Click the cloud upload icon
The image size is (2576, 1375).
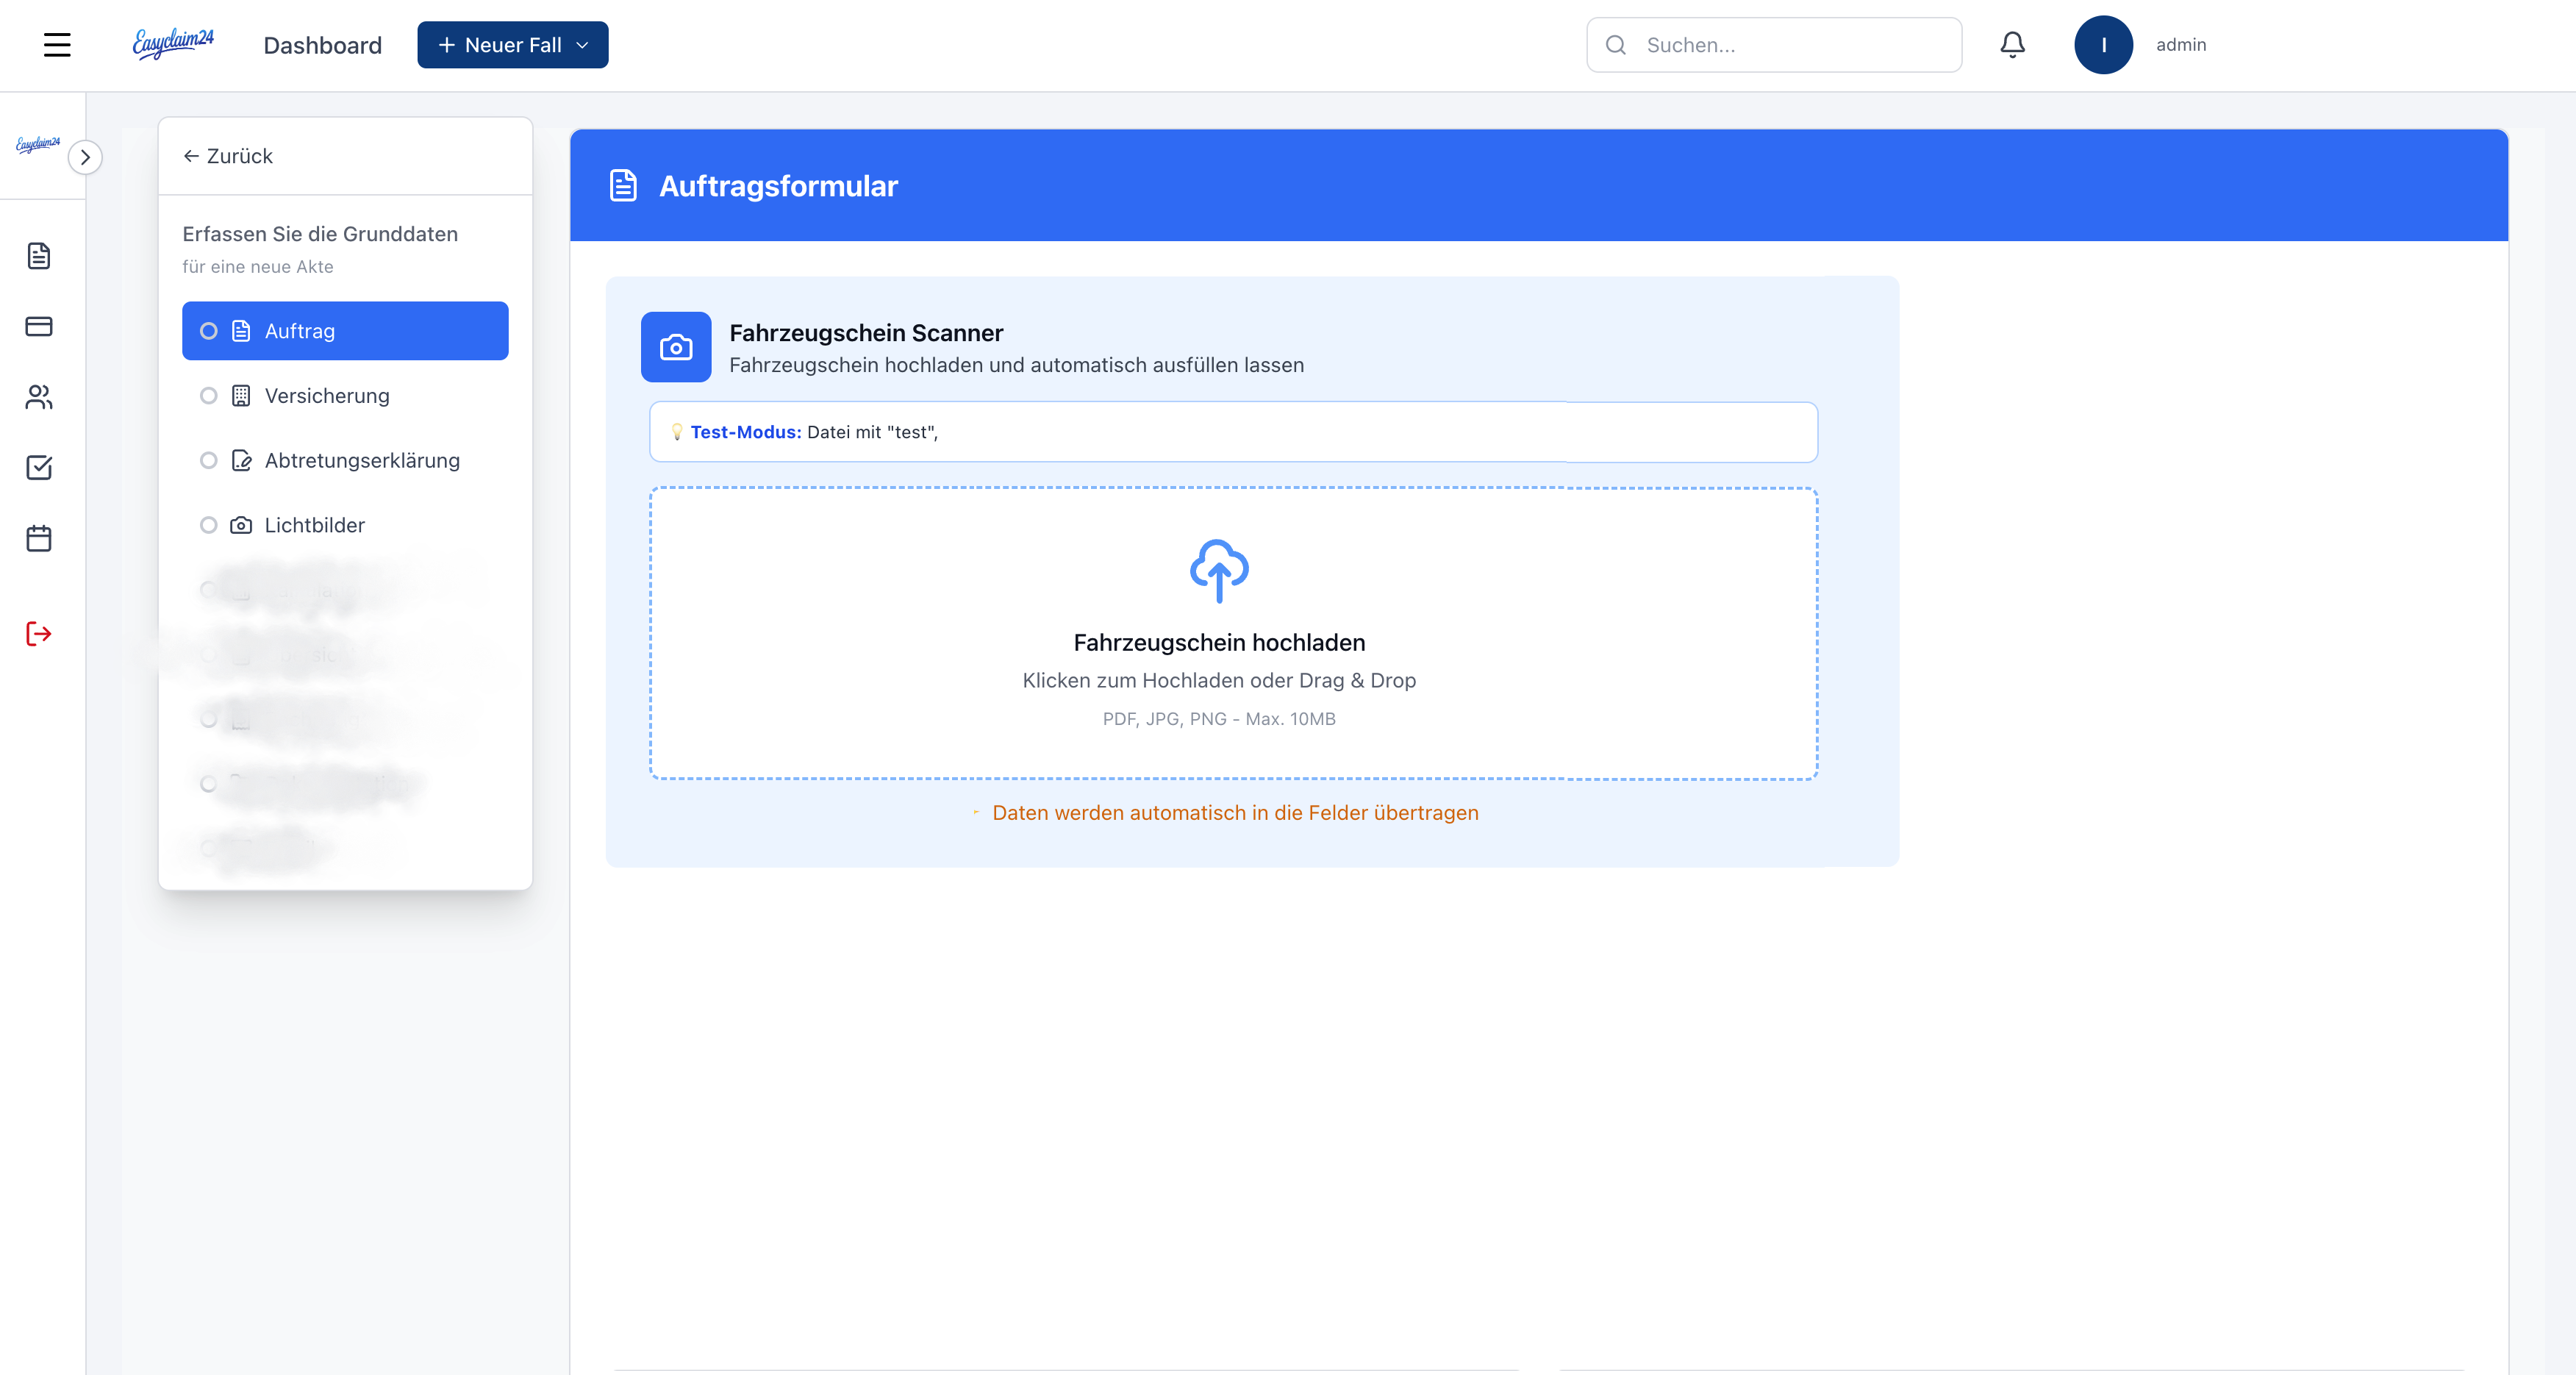(1218, 571)
